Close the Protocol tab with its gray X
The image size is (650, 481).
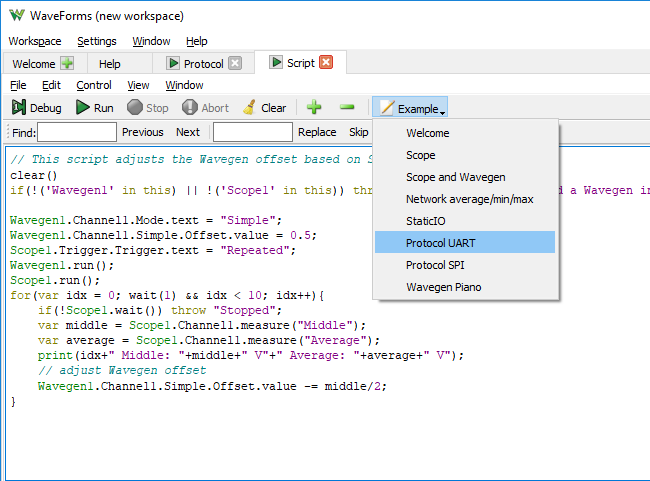pos(235,63)
